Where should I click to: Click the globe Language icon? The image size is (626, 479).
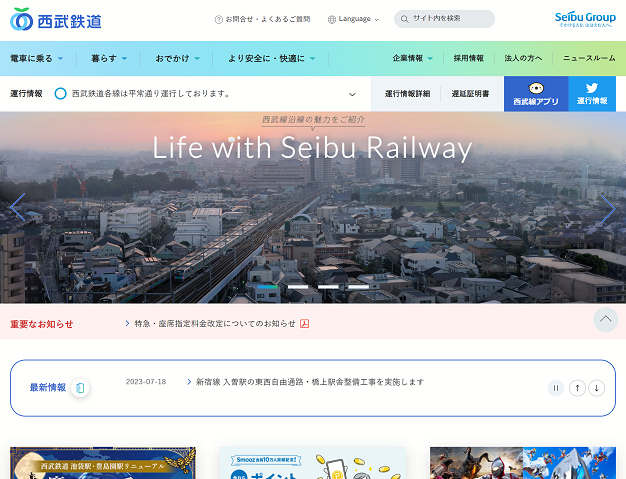pyautogui.click(x=331, y=19)
